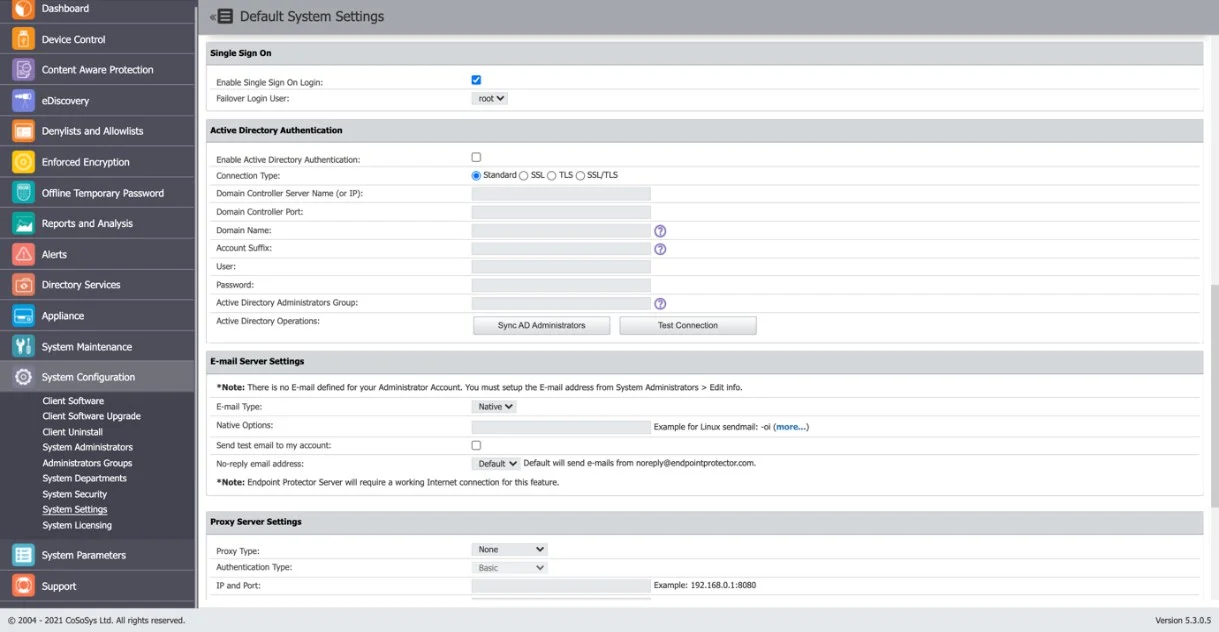The height and width of the screenshot is (632, 1219).
Task: Open System Security item
Action: (x=74, y=494)
